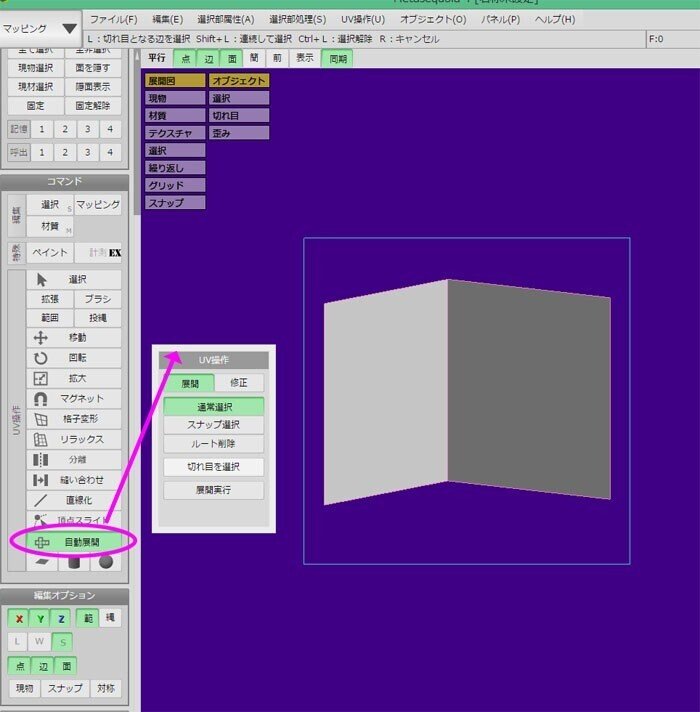Viewport: 700px width, 712px height.
Task: Collapse the 展開図 overlay header
Action: 175,81
